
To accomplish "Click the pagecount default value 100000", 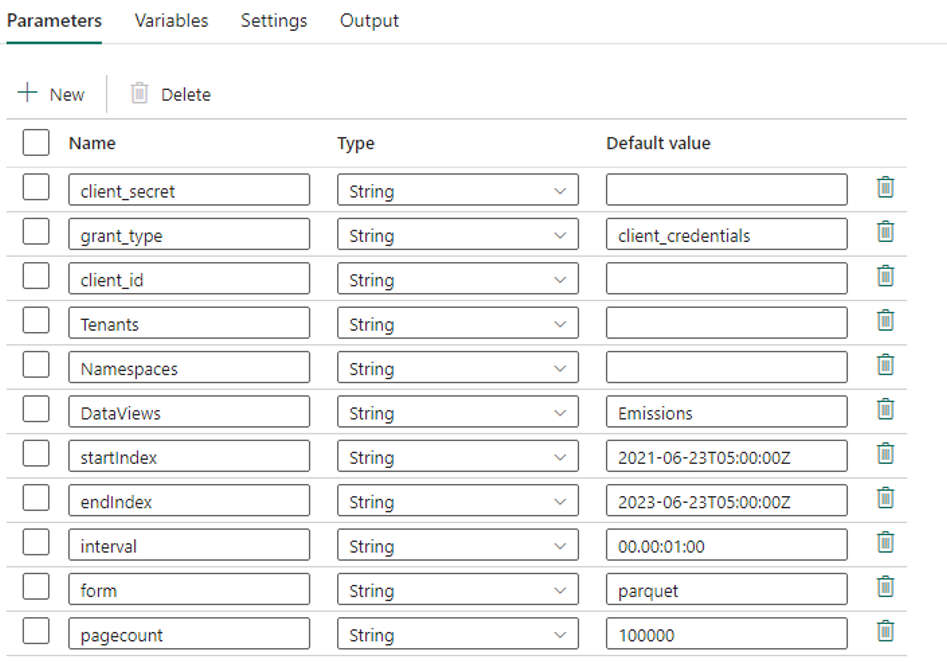I will 727,633.
